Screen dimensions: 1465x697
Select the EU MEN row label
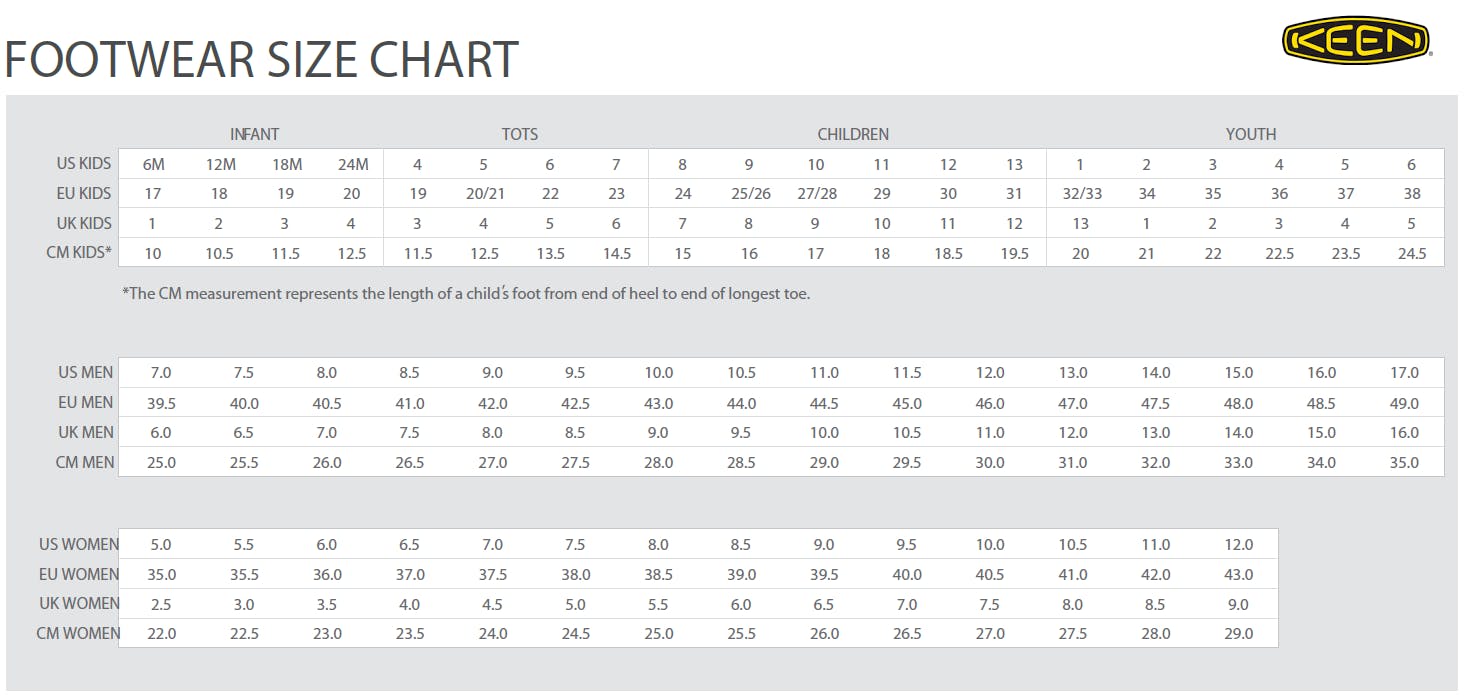click(86, 402)
